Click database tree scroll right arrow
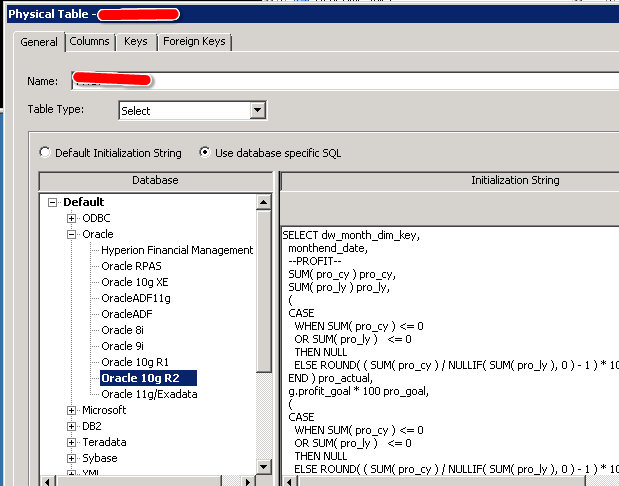Screen dimensions: 619x486 tap(248, 481)
